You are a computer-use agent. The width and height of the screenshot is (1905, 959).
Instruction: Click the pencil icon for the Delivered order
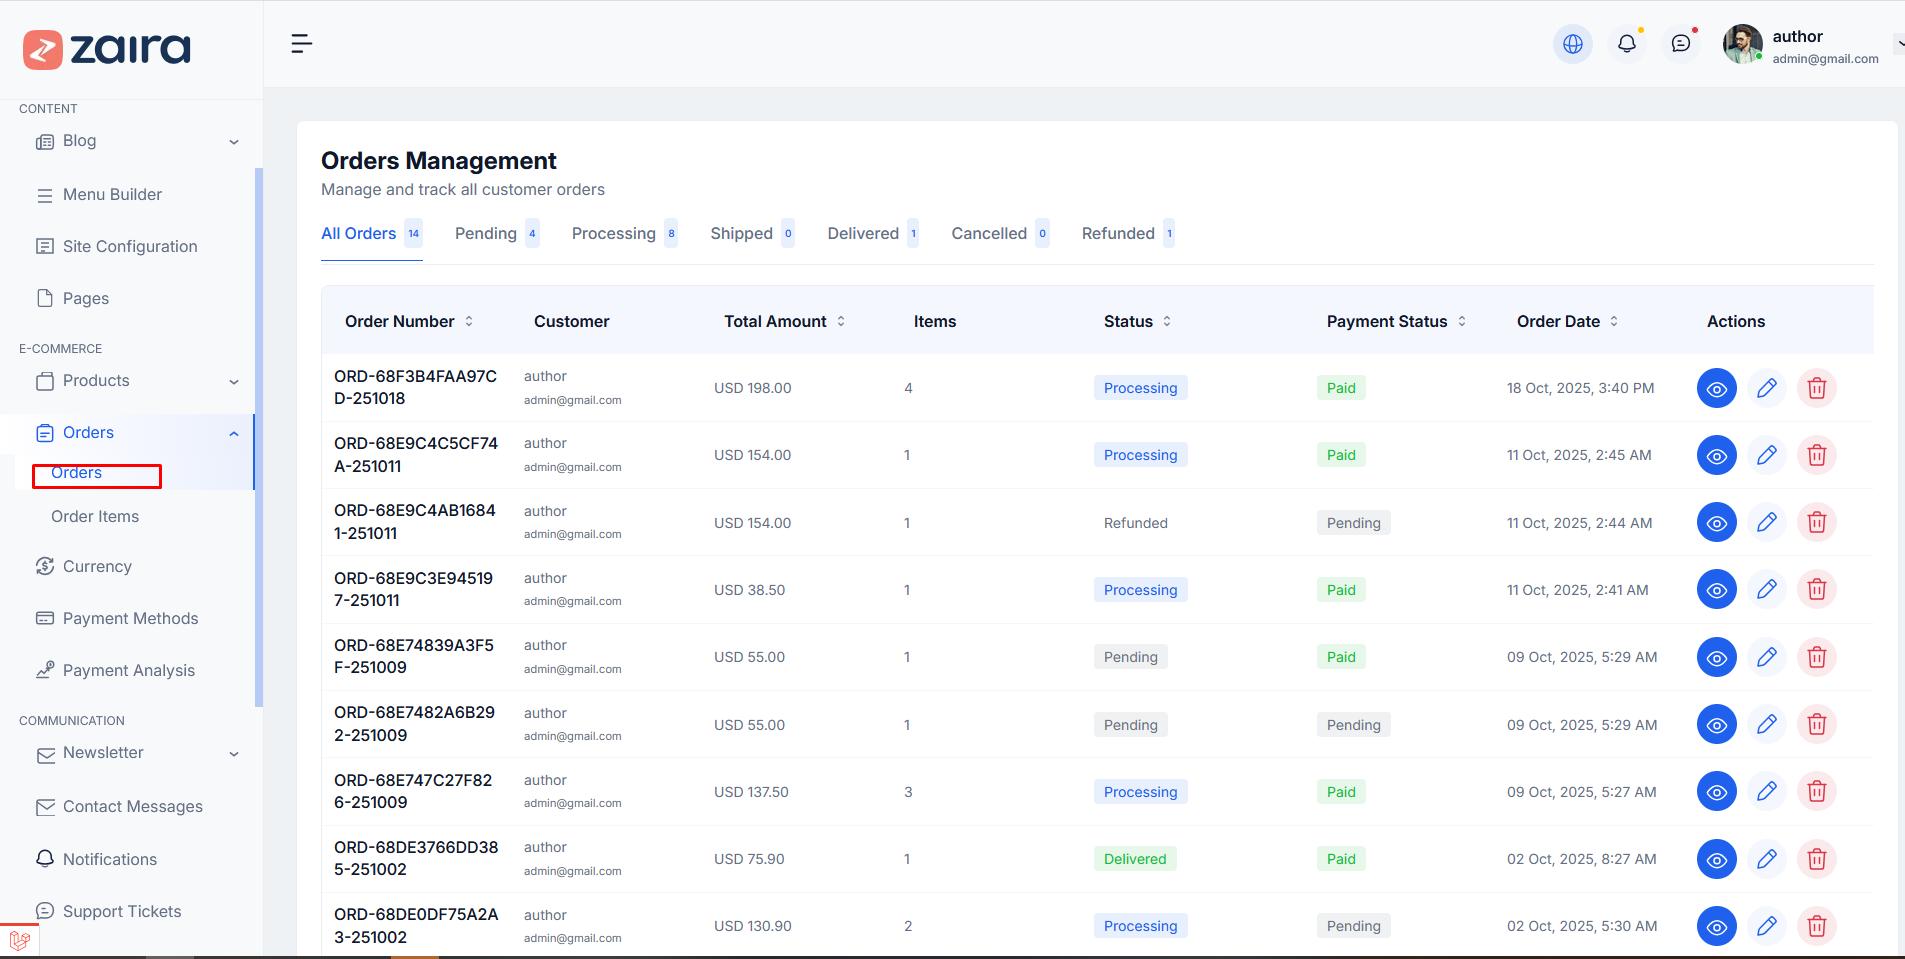(1766, 859)
